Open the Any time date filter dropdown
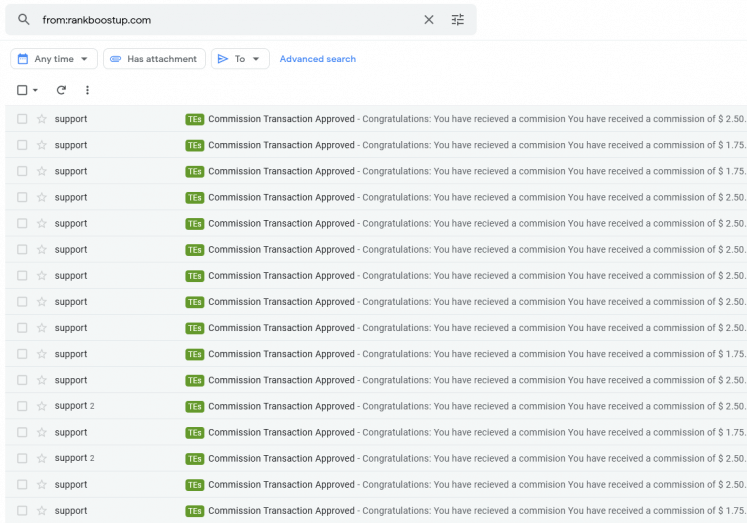This screenshot has width=747, height=523. point(54,59)
